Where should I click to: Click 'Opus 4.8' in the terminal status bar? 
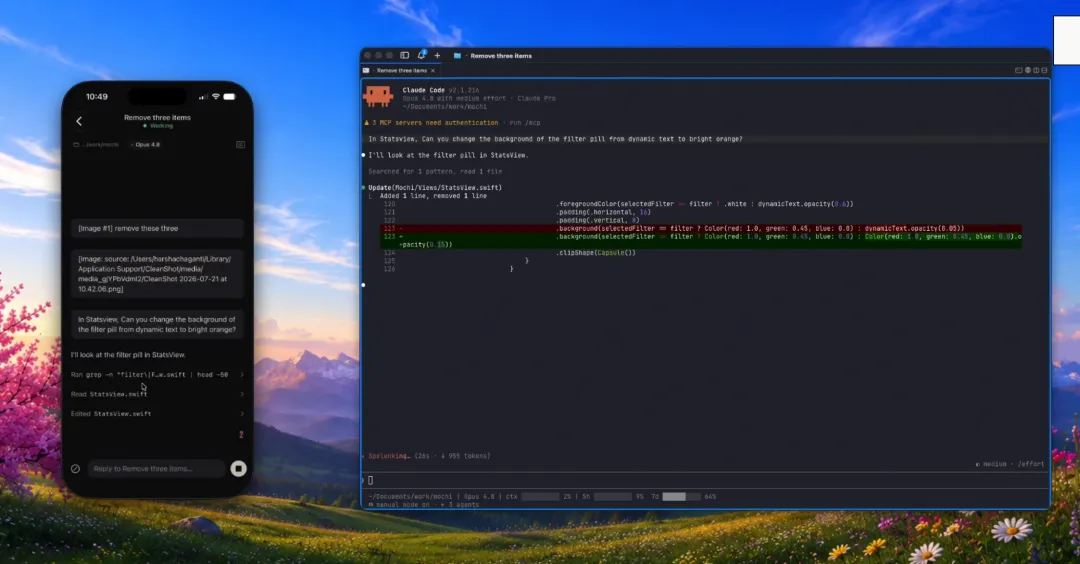479,497
